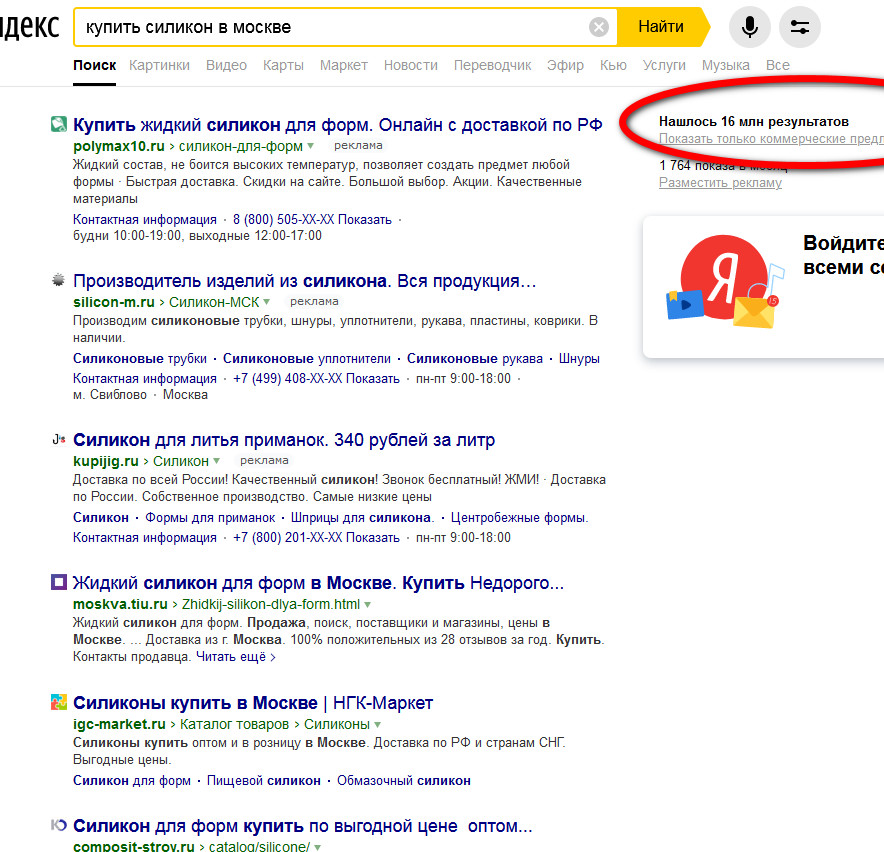884x852 pixels.
Task: Switch to the Видео tab
Action: [x=226, y=65]
